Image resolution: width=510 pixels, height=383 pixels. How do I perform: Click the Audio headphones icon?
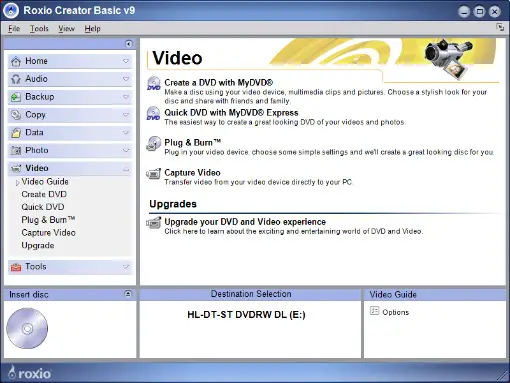tap(16, 79)
